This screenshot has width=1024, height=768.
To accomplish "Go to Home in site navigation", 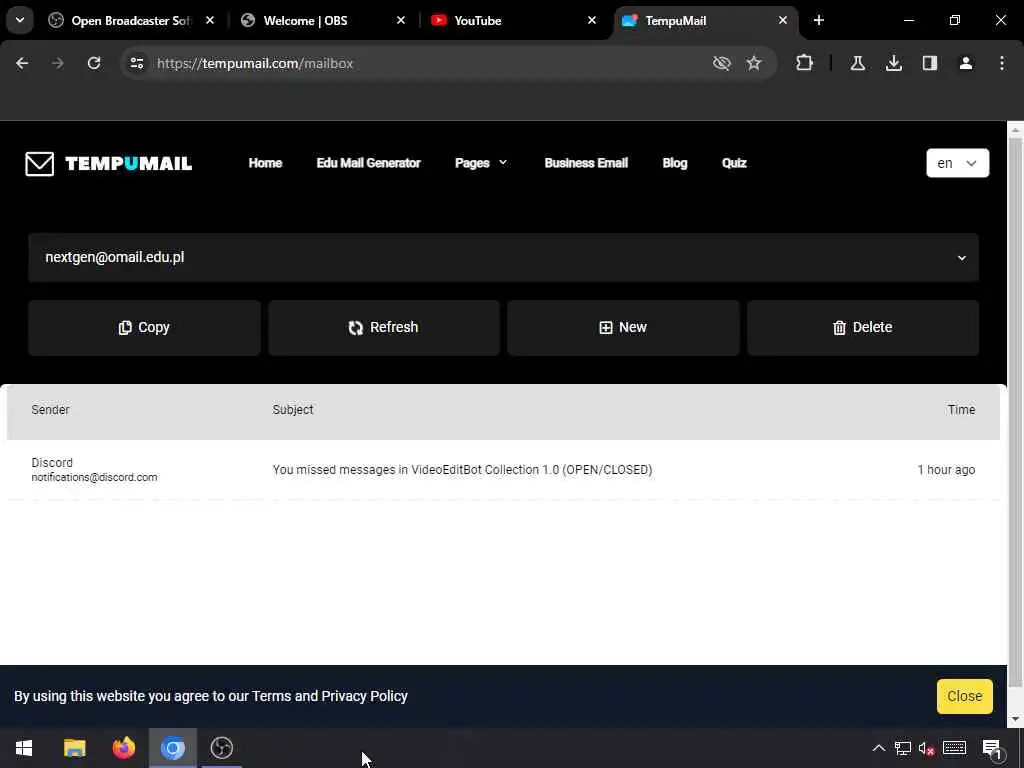I will (265, 163).
